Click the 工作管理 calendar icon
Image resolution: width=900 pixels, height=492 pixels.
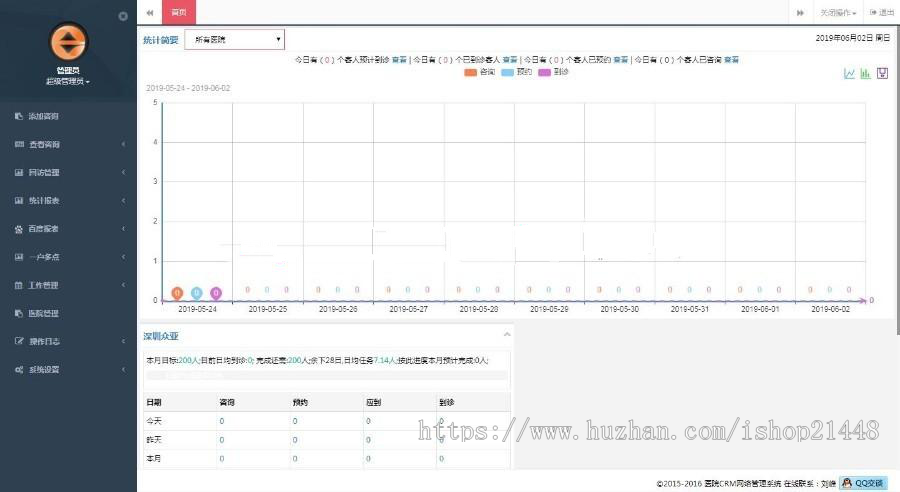[19, 285]
